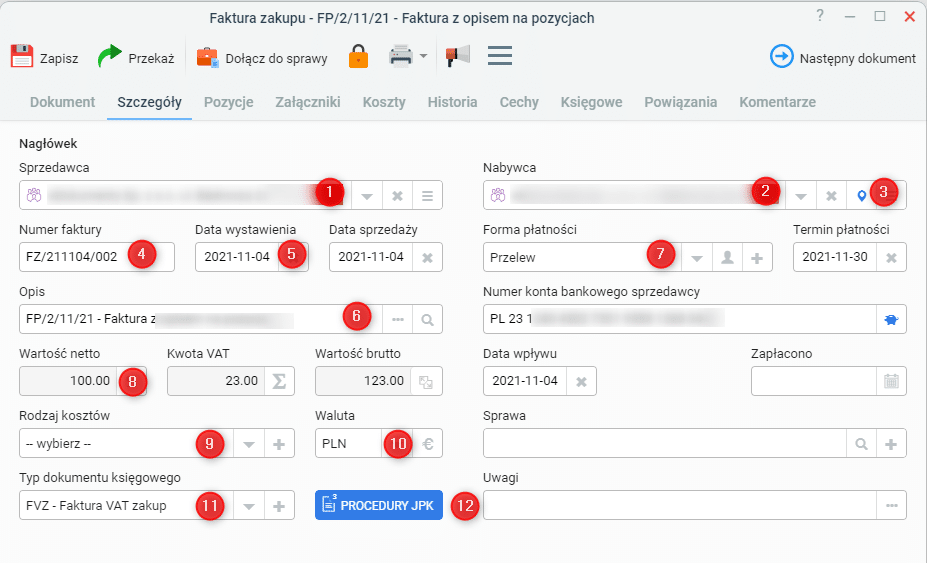Click the megaphone icon
The image size is (927, 563).
[x=458, y=56]
